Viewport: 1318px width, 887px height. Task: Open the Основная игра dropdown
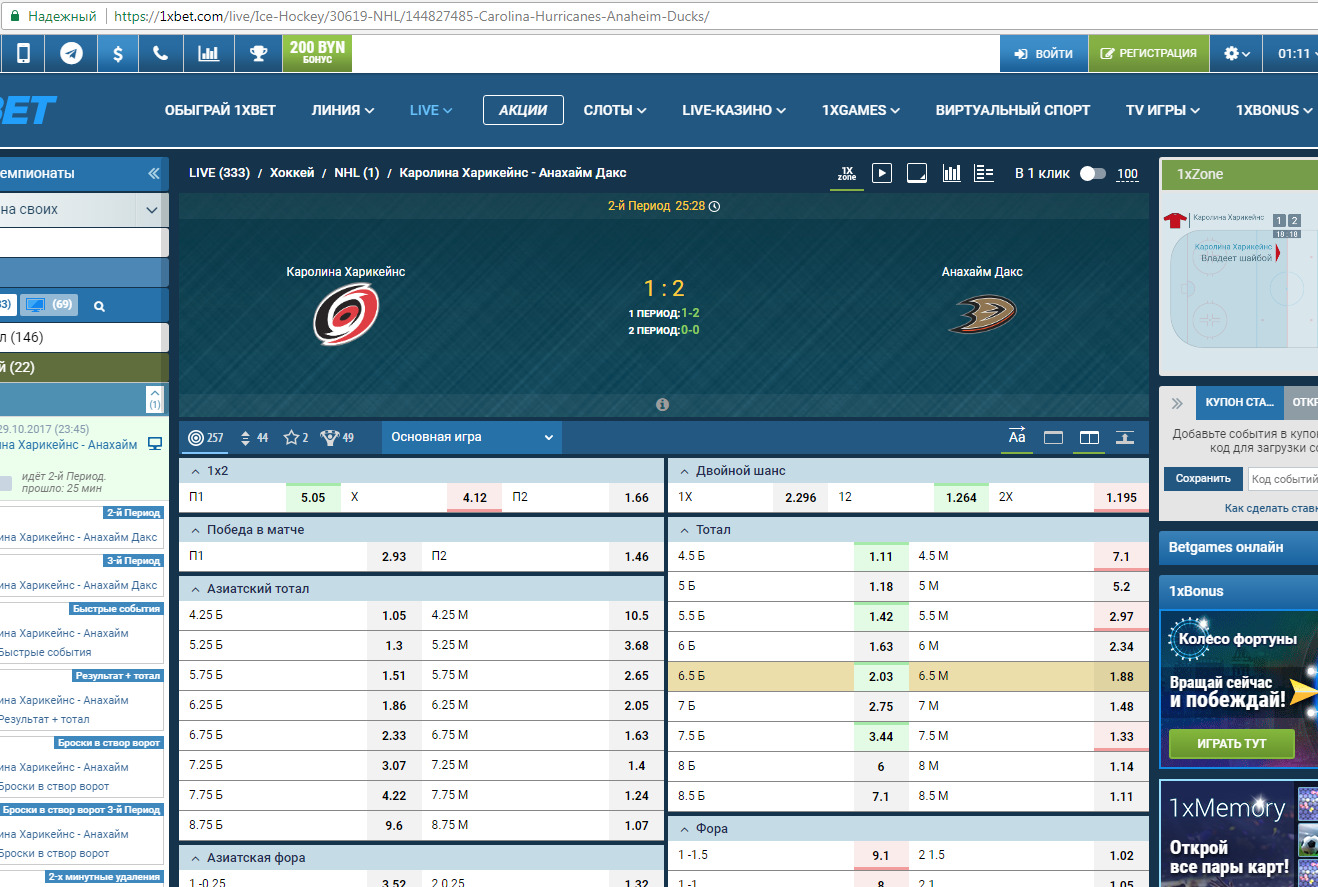[x=472, y=437]
